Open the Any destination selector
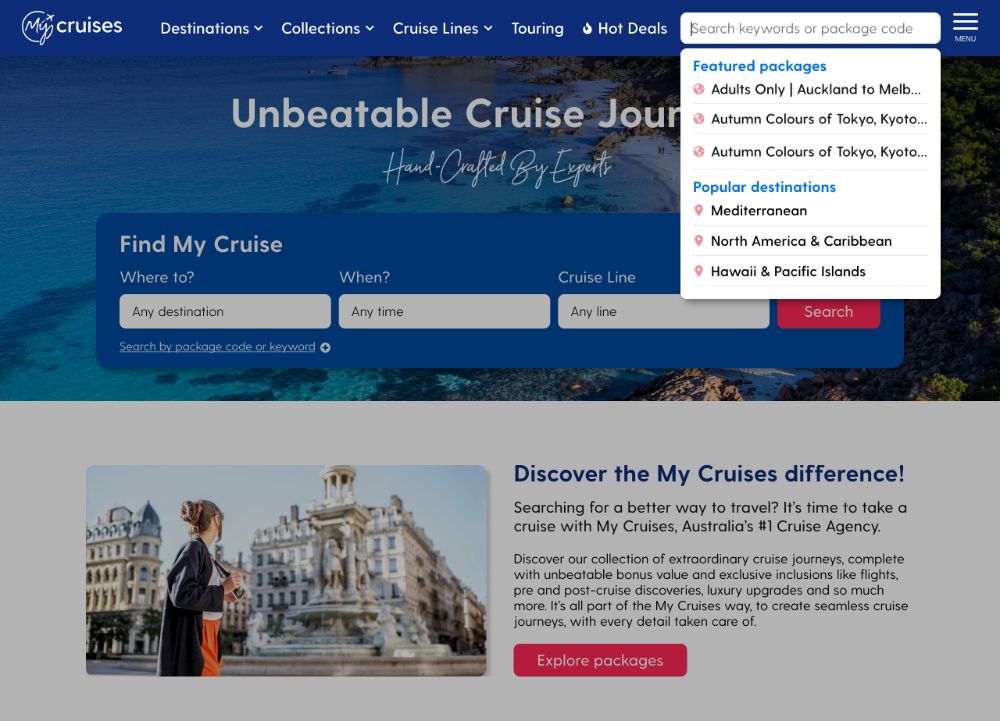The image size is (1000, 721). pyautogui.click(x=225, y=311)
